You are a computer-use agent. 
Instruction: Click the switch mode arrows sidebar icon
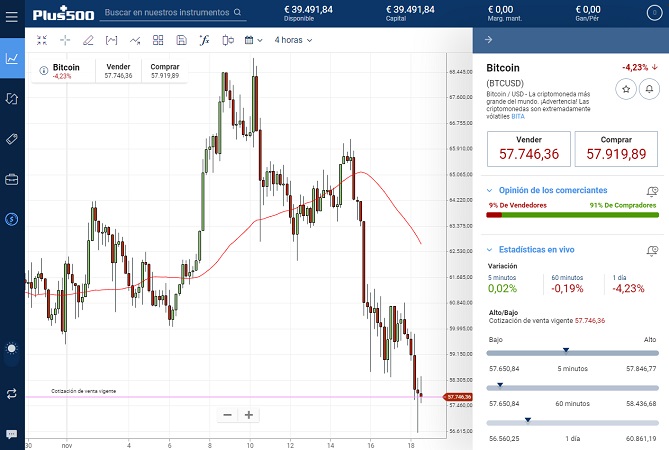12,393
